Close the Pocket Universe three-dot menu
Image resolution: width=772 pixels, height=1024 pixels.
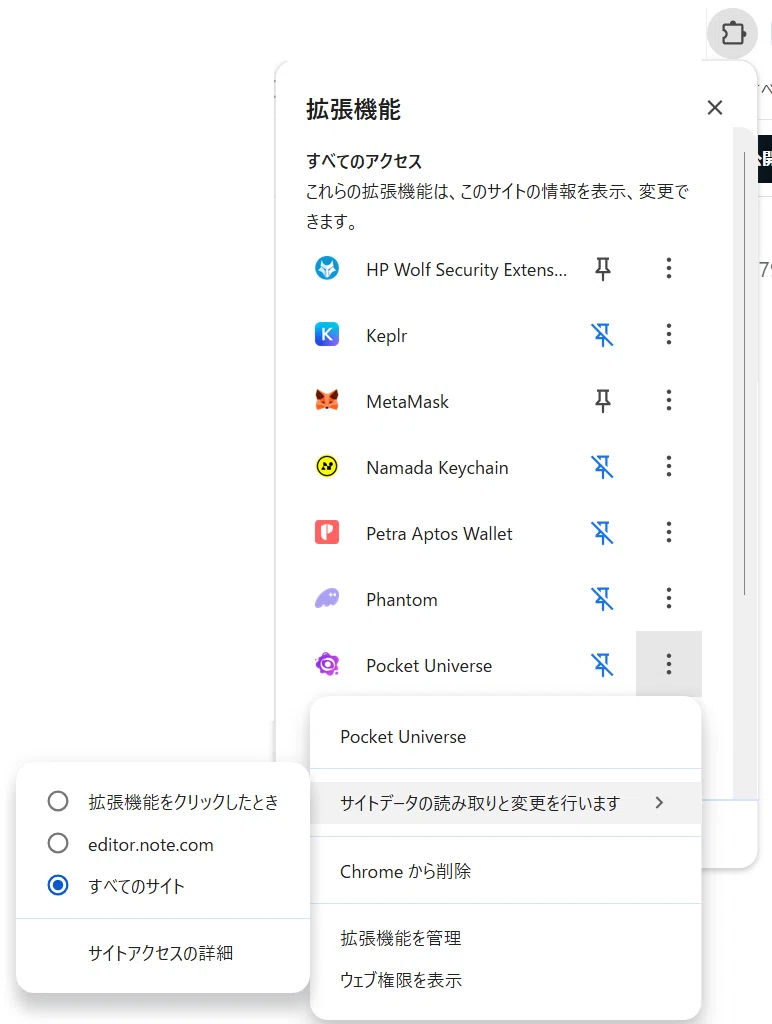tap(668, 664)
